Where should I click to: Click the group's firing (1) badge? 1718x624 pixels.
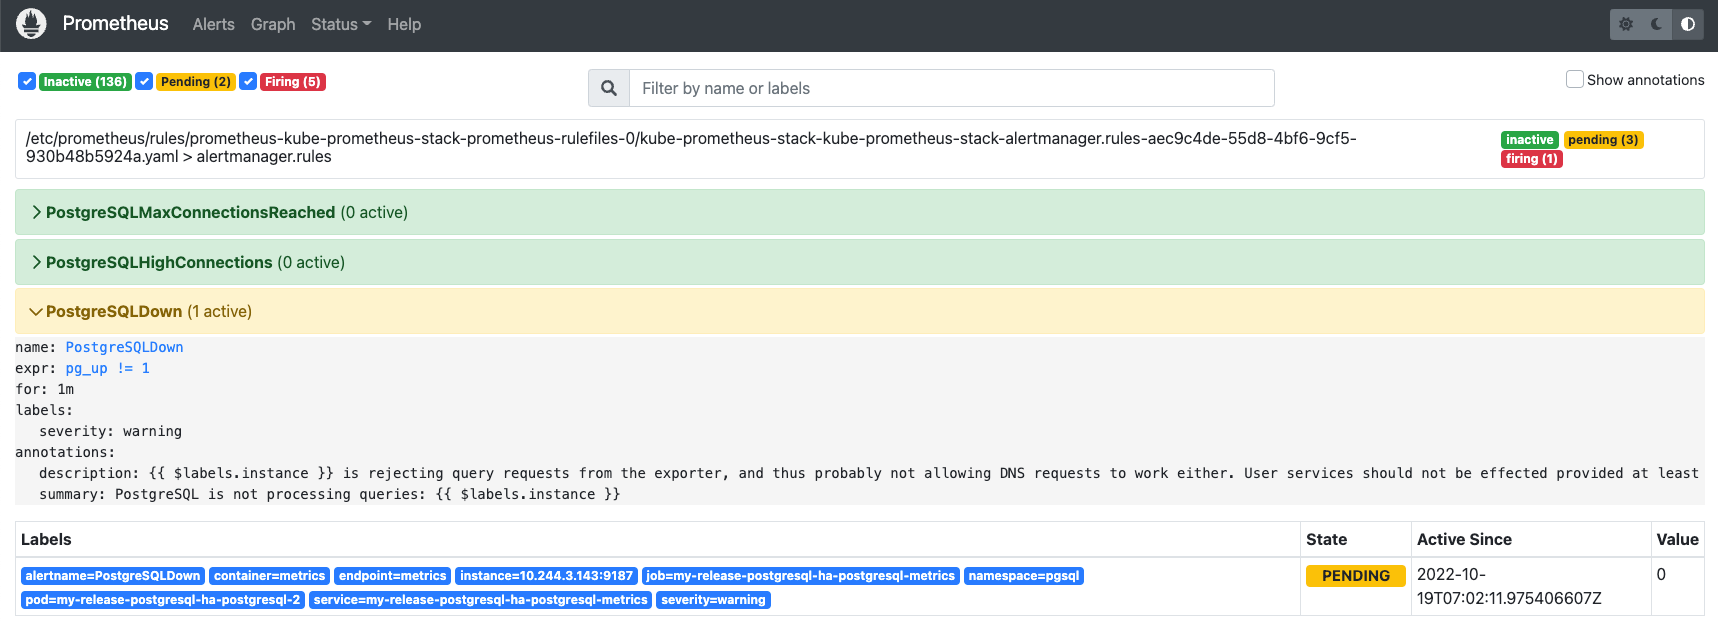pyautogui.click(x=1531, y=159)
